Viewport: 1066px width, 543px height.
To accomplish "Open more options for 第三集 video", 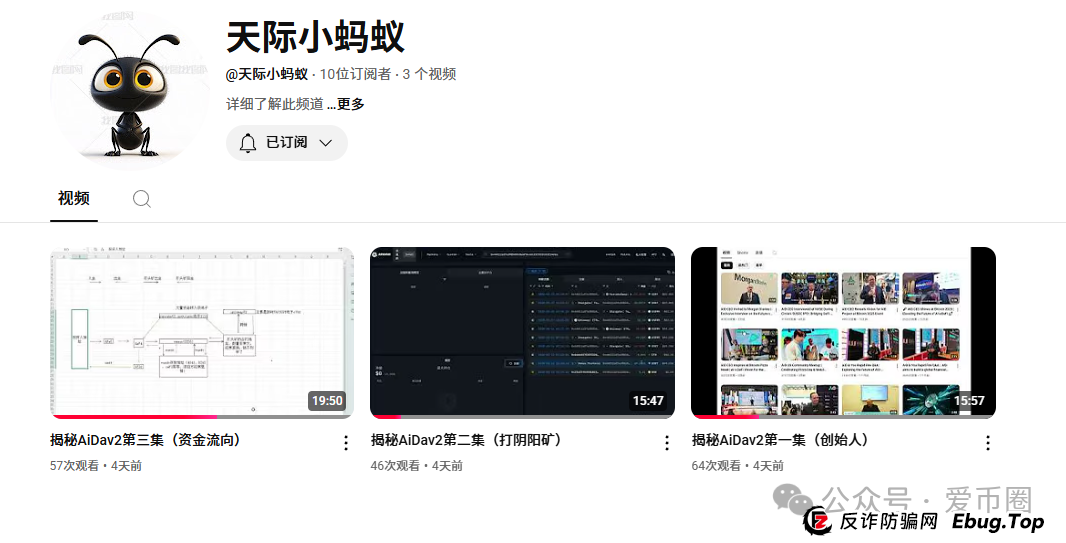I will [x=346, y=443].
